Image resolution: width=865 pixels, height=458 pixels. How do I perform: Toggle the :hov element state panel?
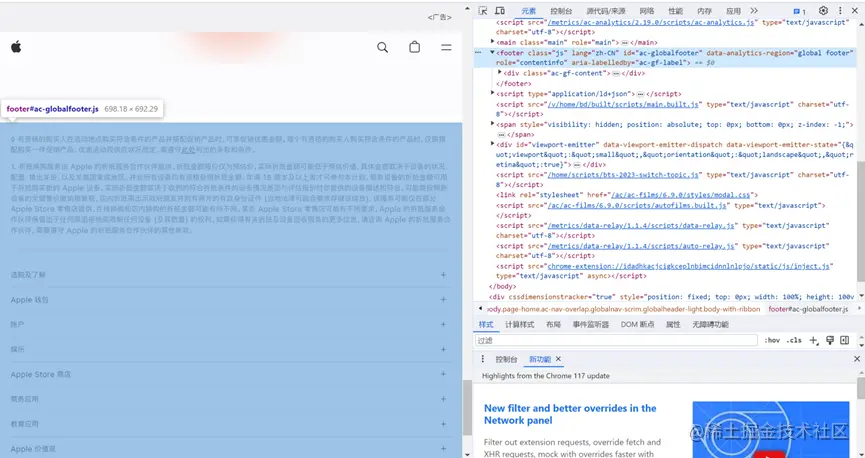pyautogui.click(x=772, y=340)
